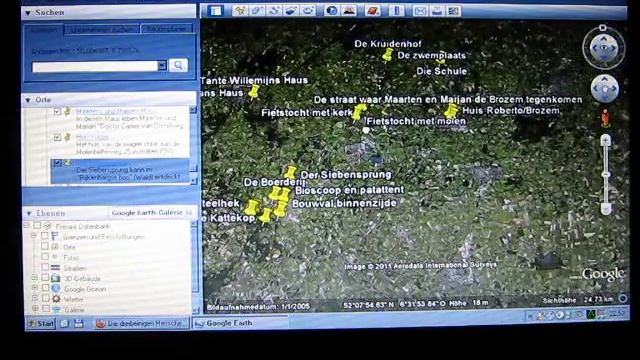Switch to the Unternehmen suchen tab
The image size is (640, 360).
click(102, 29)
